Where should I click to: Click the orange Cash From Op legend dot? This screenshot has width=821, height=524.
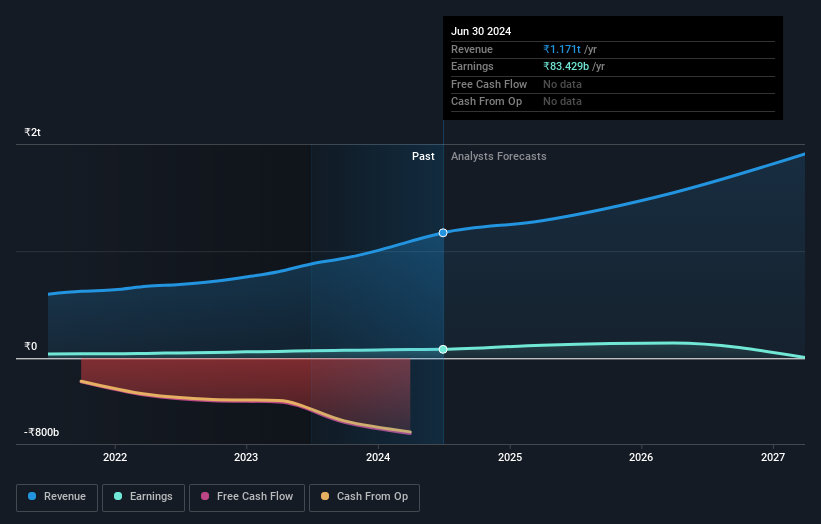click(325, 496)
